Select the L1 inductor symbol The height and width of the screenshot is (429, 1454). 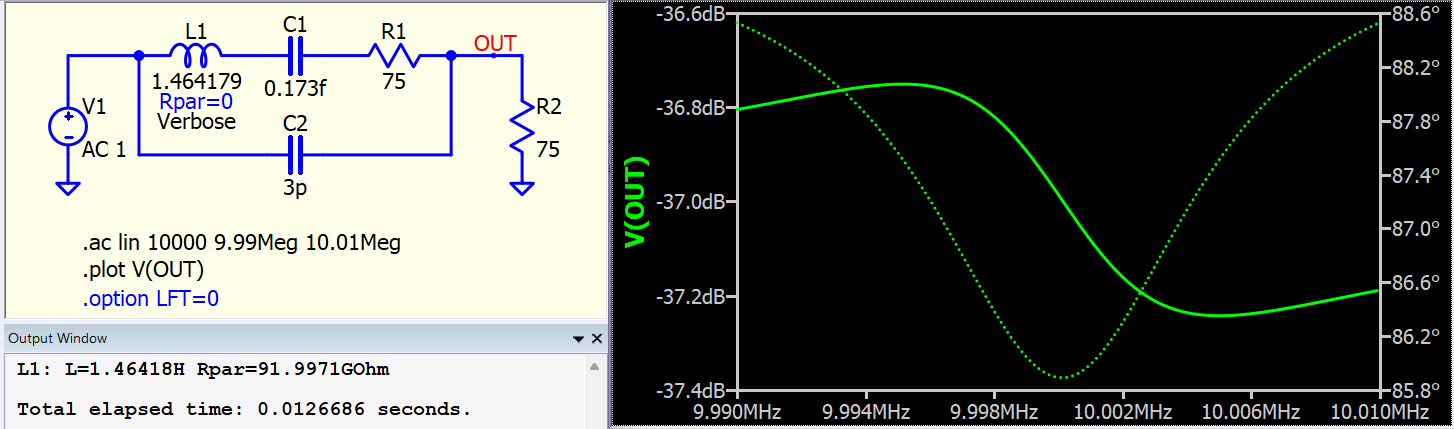(195, 56)
